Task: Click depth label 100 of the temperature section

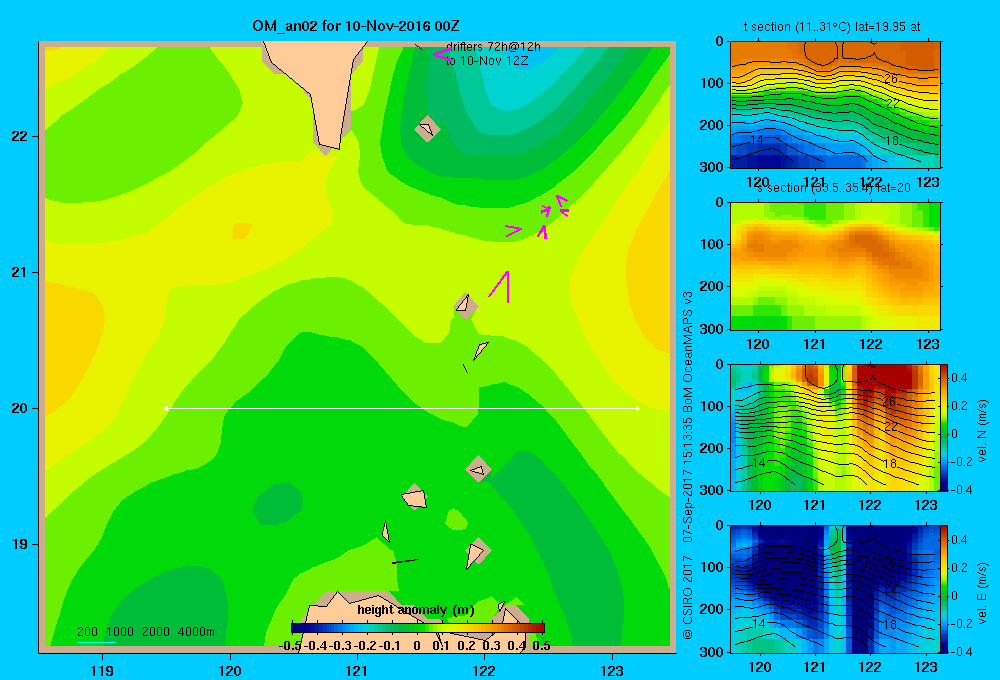Action: click(x=714, y=83)
